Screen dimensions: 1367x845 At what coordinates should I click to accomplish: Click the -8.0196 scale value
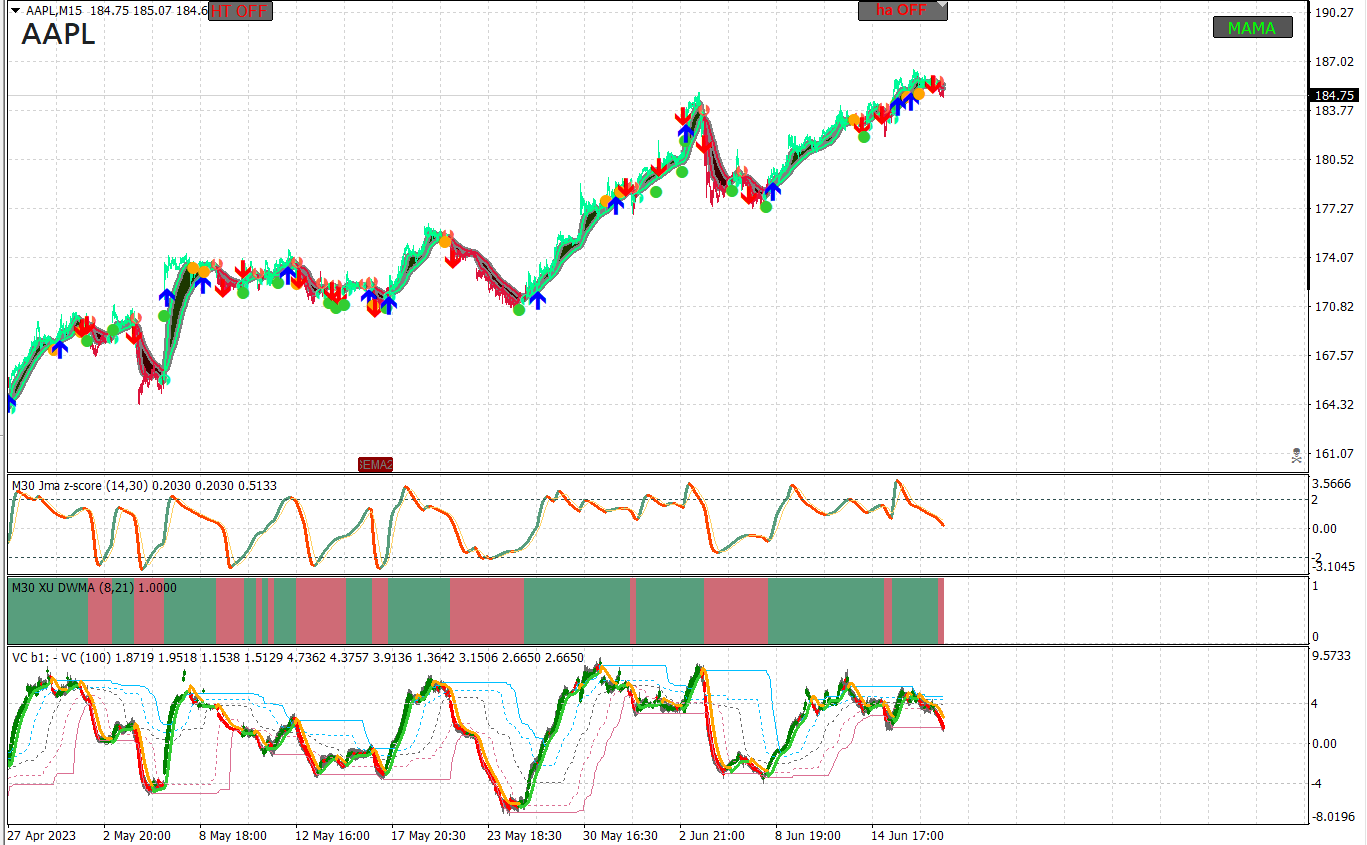(1334, 817)
